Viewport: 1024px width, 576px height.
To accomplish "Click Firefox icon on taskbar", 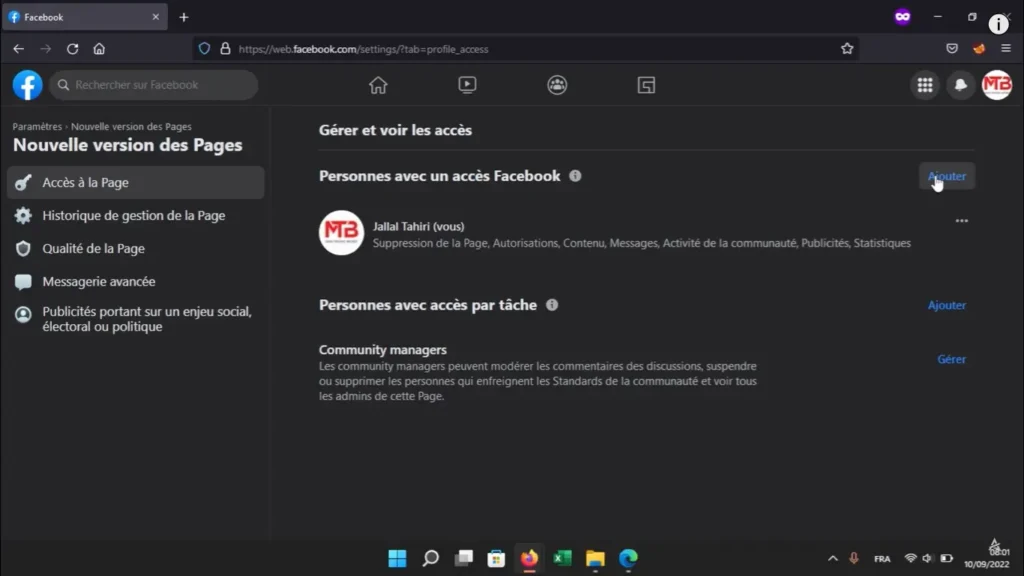I will coord(529,558).
